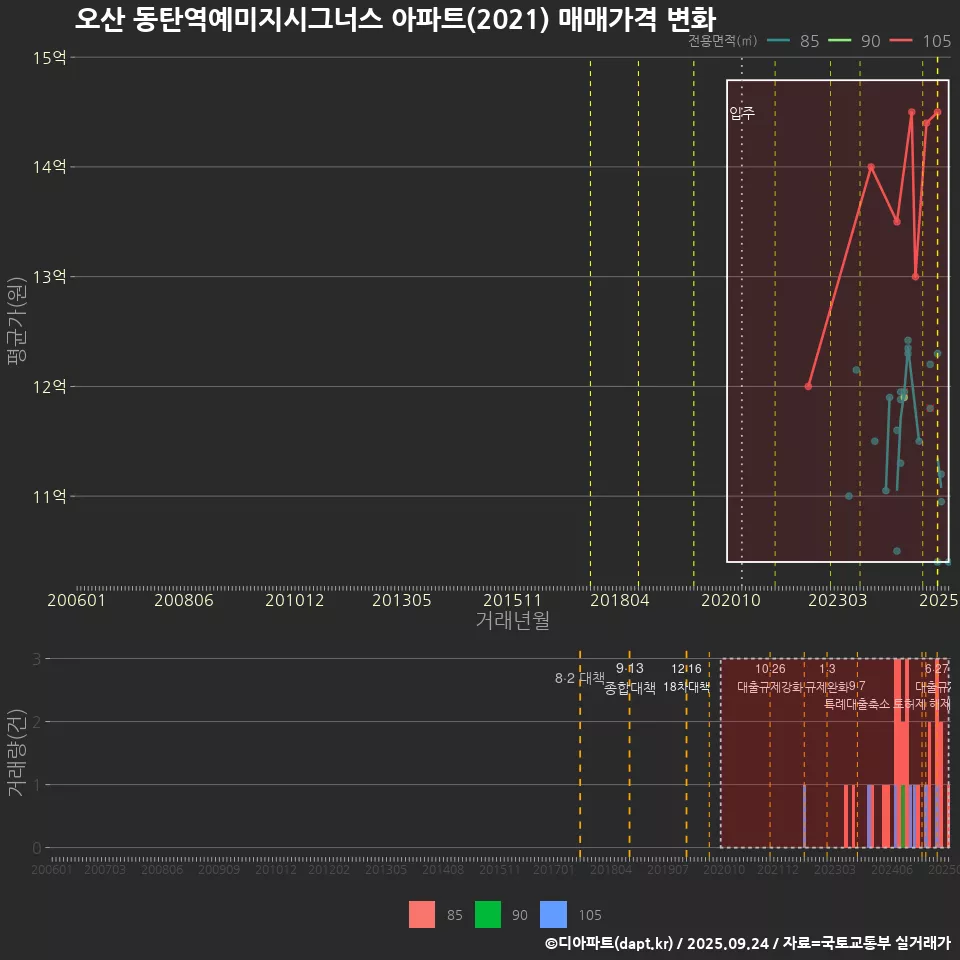Click the red 85 swatch in bottom legend
This screenshot has height=960, width=960.
422,914
